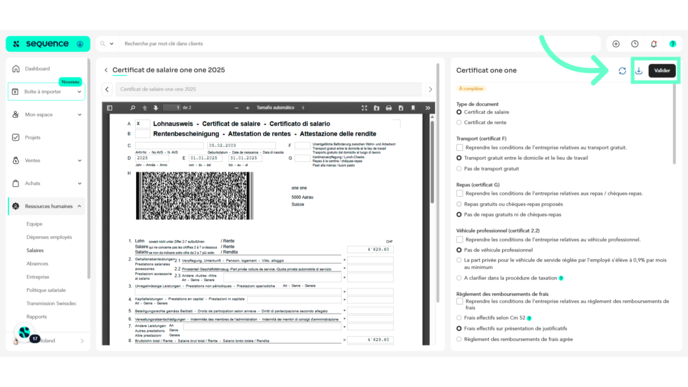Click the Sequence logo
688x387 pixels.
coord(47,44)
